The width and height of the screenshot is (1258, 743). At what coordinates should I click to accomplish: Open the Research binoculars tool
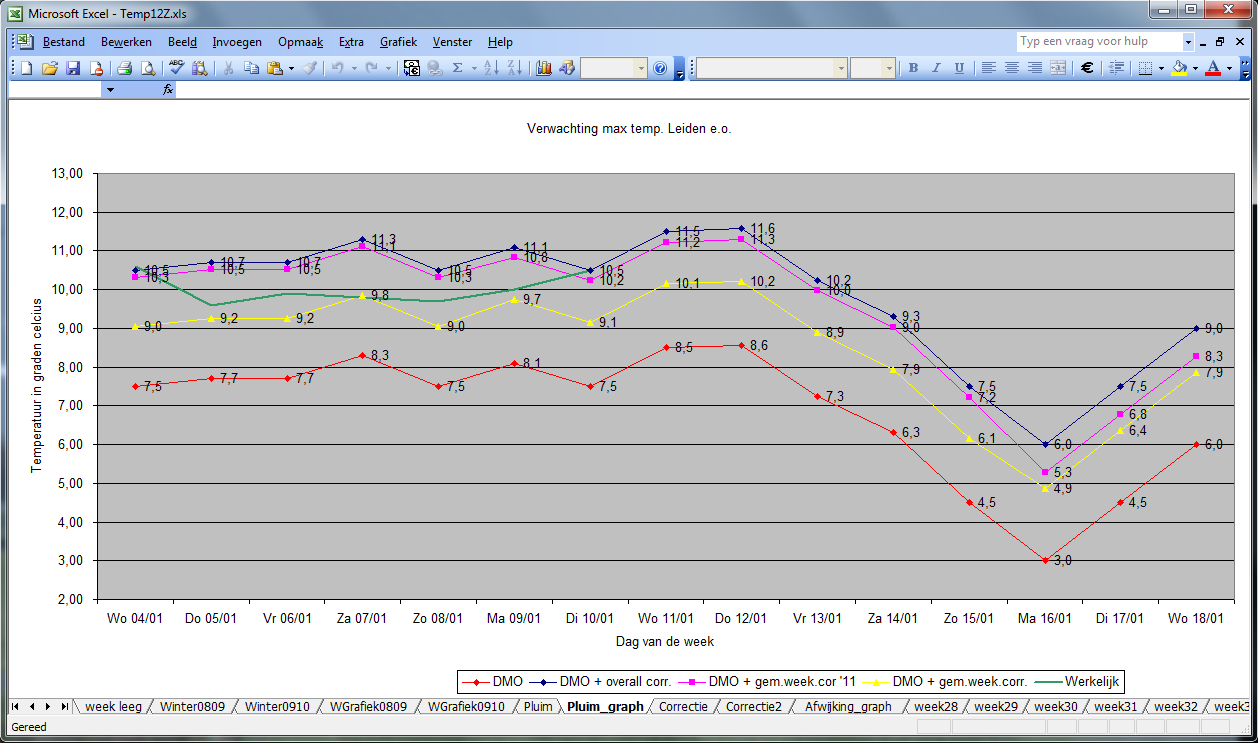[x=199, y=68]
